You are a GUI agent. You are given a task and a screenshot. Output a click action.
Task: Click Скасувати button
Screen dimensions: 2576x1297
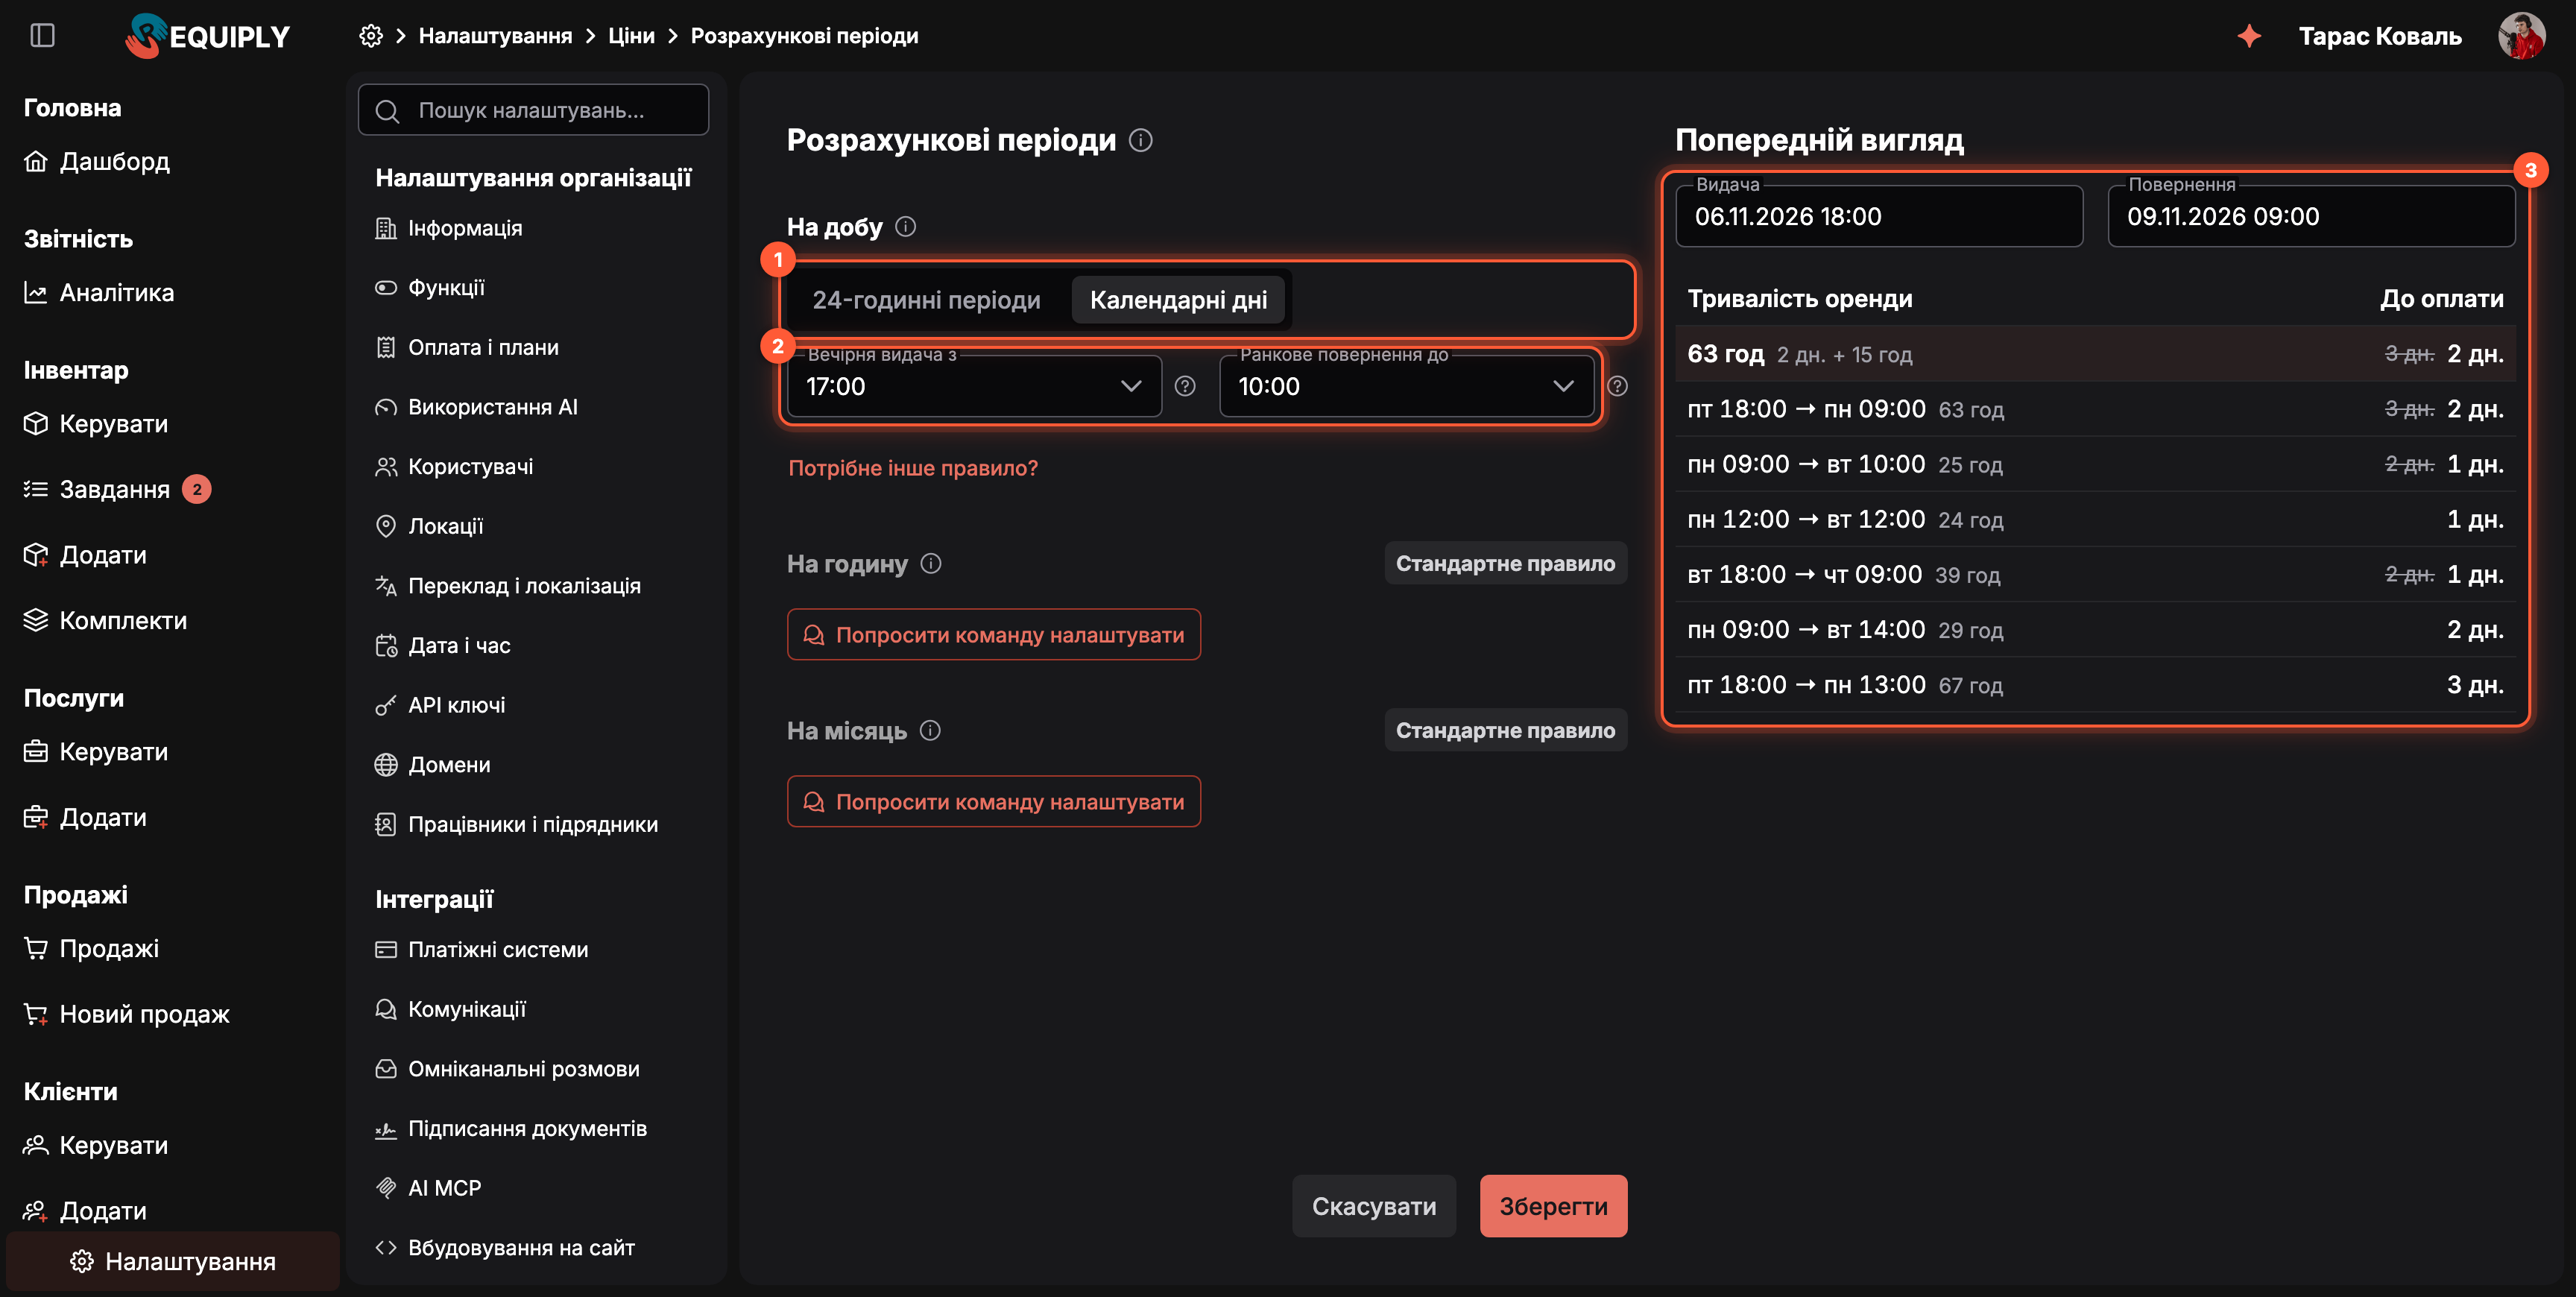coord(1373,1206)
